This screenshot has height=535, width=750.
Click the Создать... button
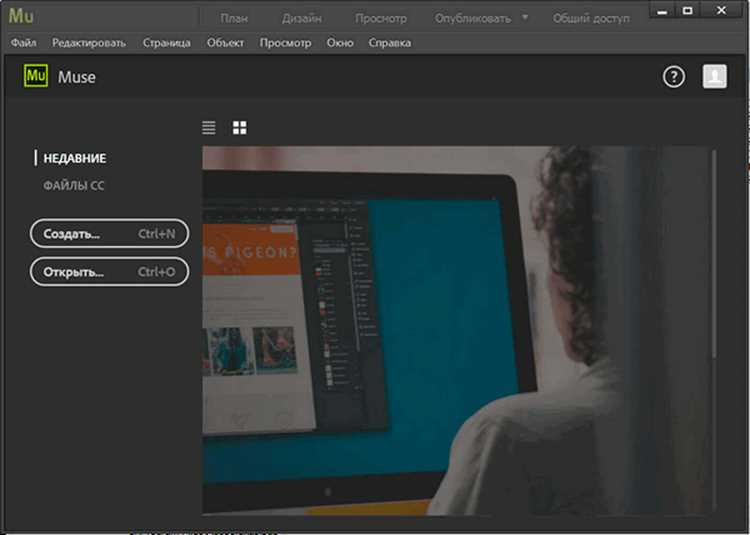(110, 233)
